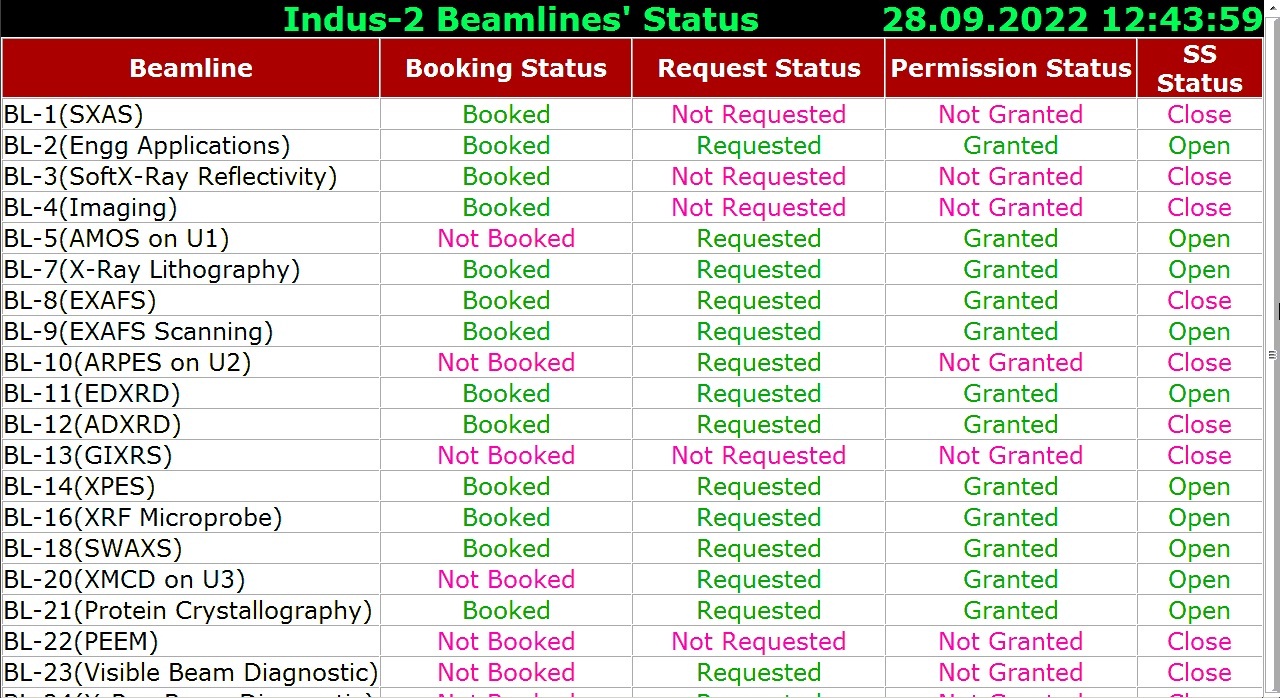Select the BL-11(EDXRD) beamline name
The image size is (1280, 698).
92,393
